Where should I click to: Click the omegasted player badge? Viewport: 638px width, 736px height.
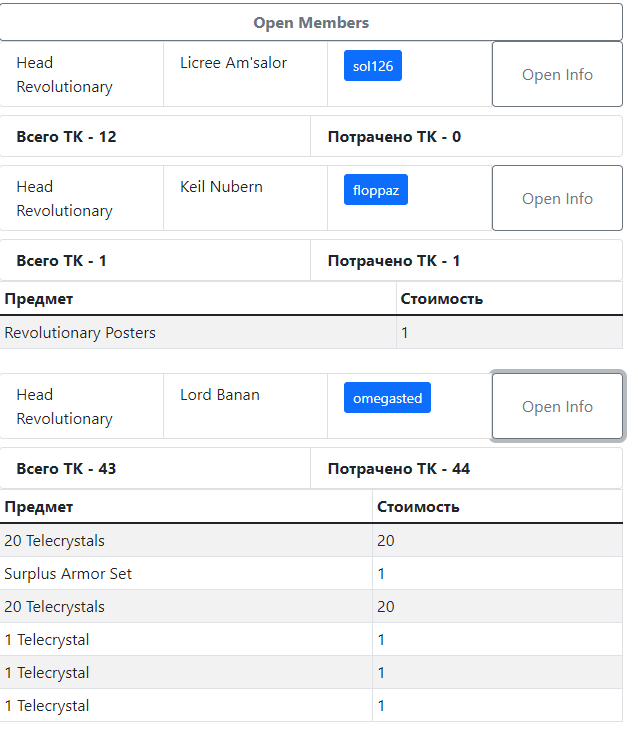point(387,398)
